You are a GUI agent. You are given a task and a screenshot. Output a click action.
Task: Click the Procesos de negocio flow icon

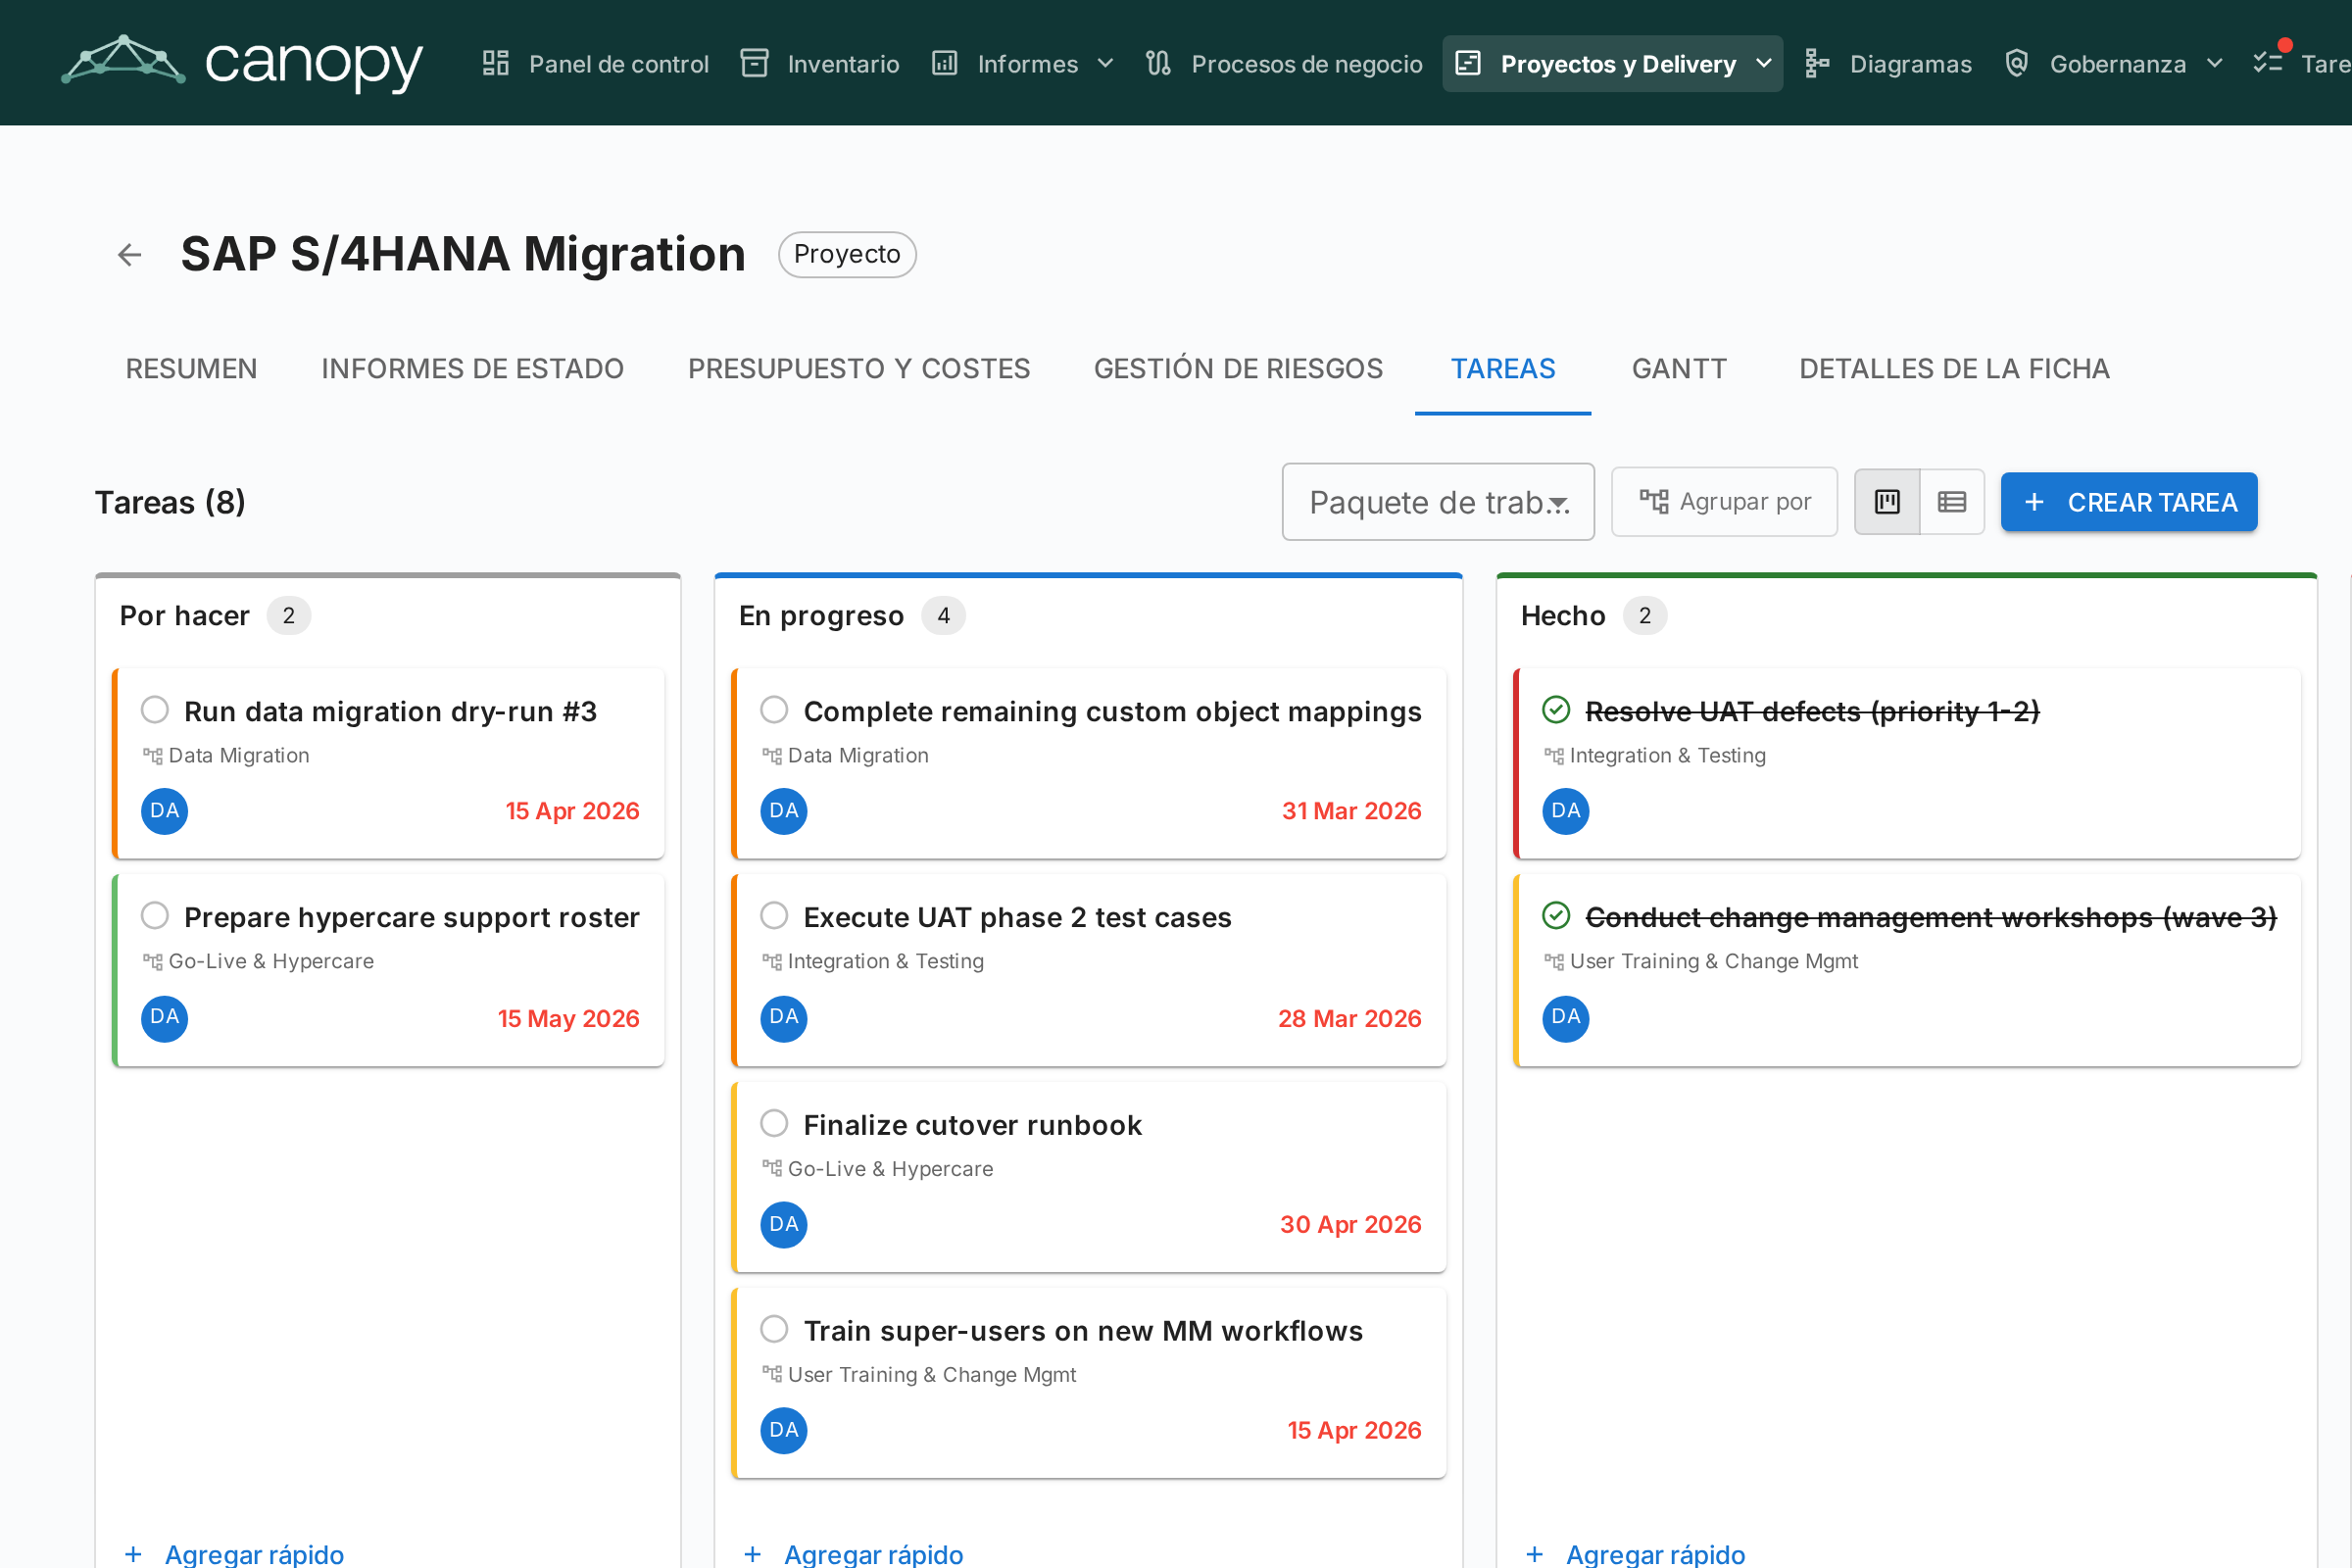(x=1158, y=63)
